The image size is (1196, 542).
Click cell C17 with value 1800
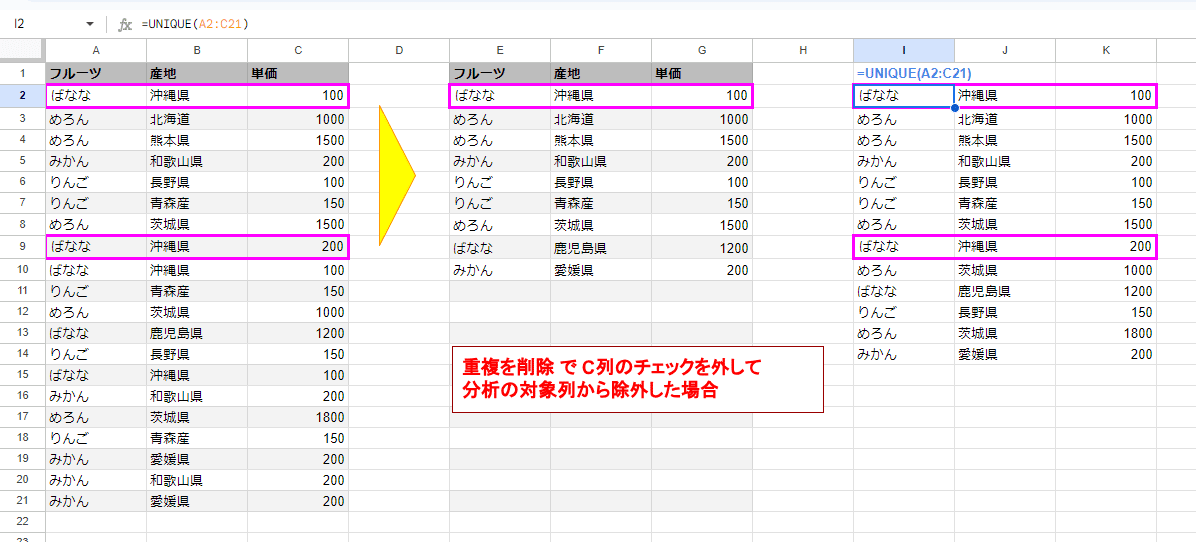(298, 417)
